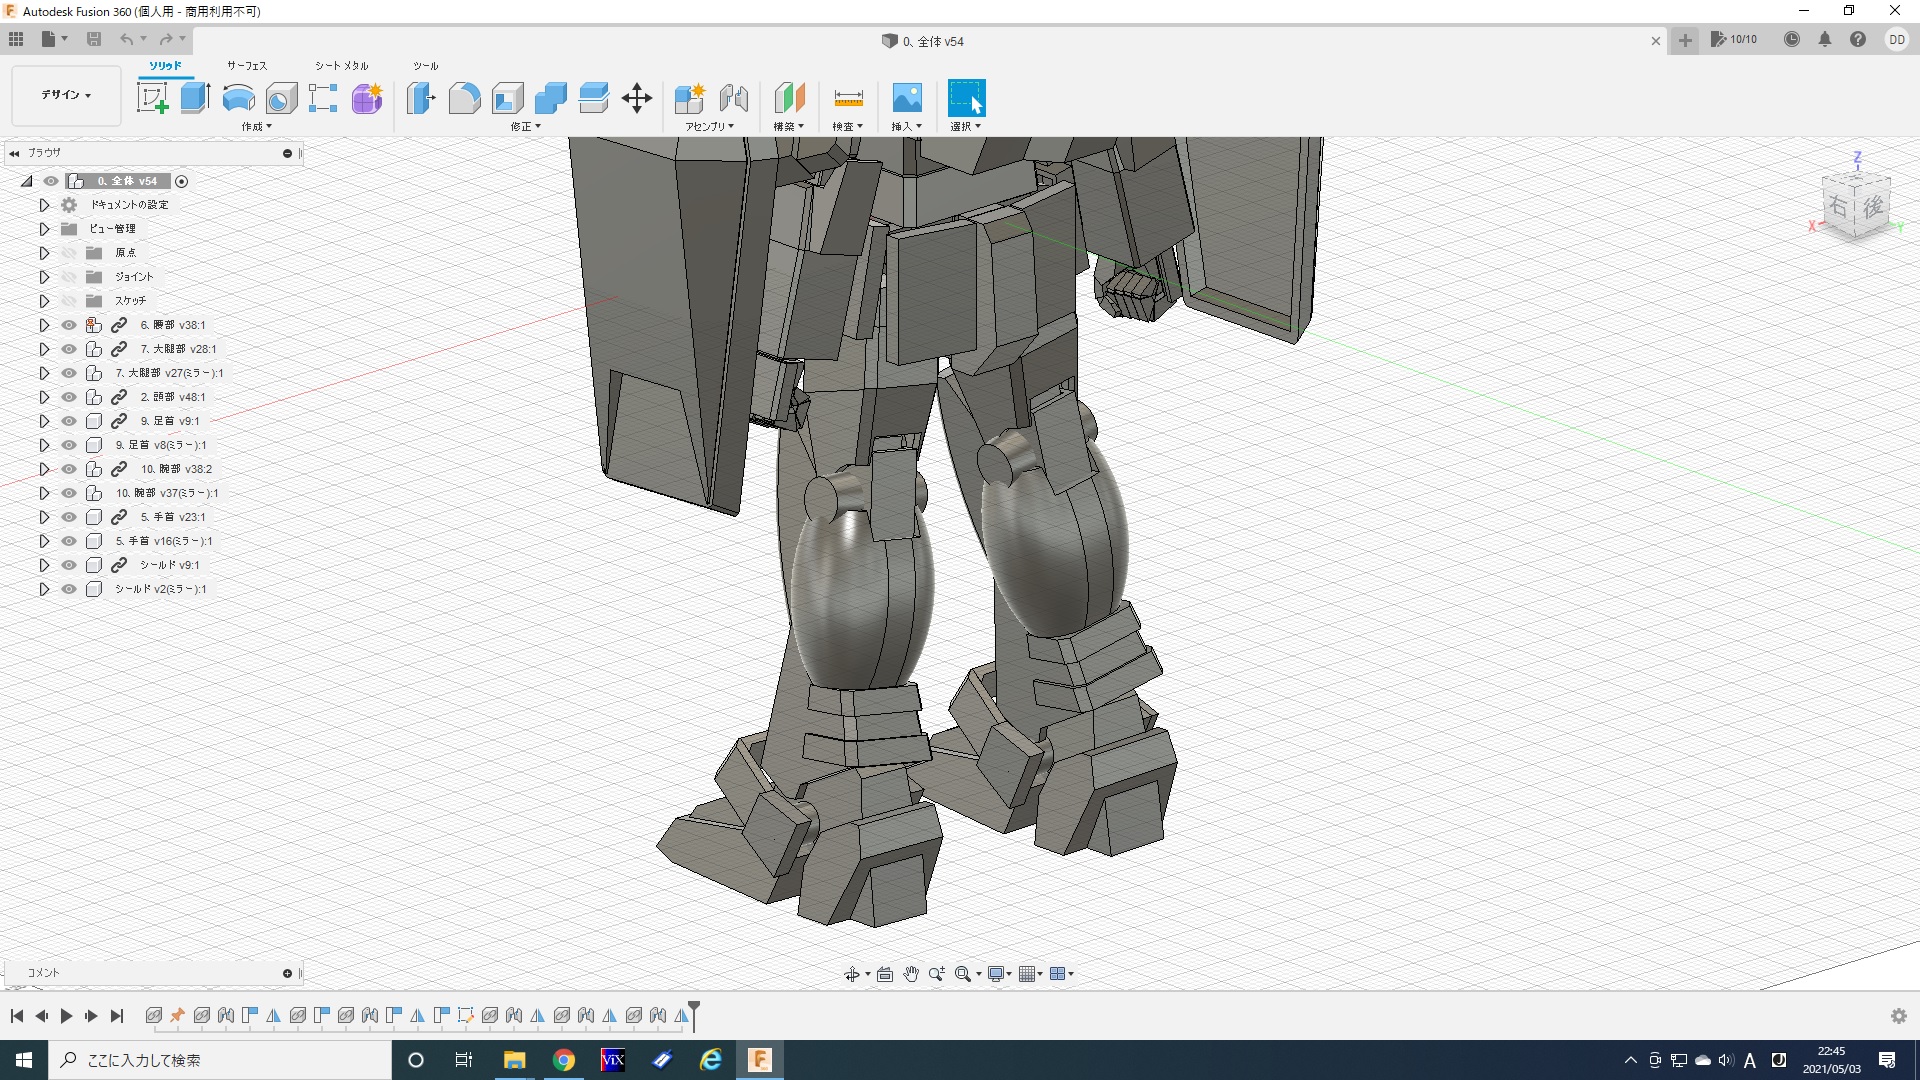Click the Extrude tool icon

click(x=195, y=98)
